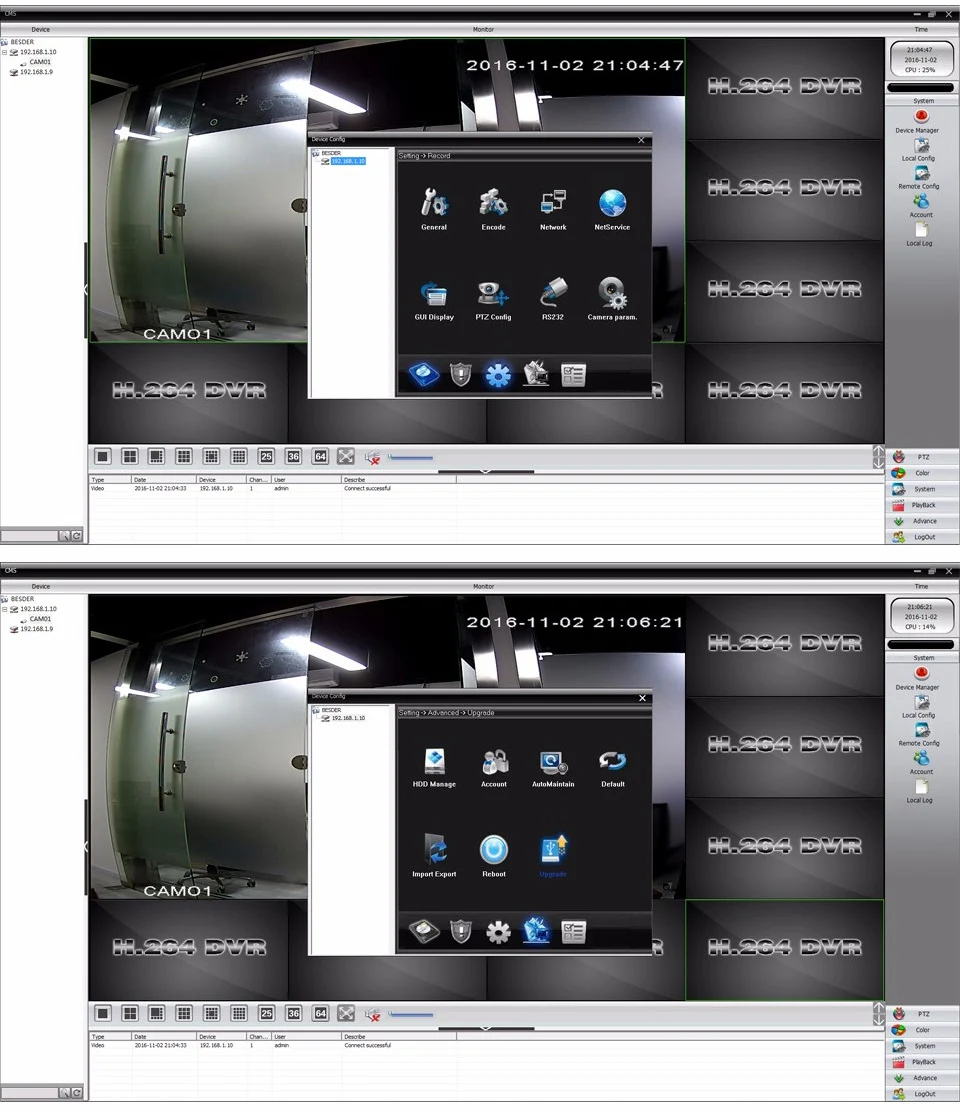Open the PTZ Config icon

pyautogui.click(x=493, y=299)
